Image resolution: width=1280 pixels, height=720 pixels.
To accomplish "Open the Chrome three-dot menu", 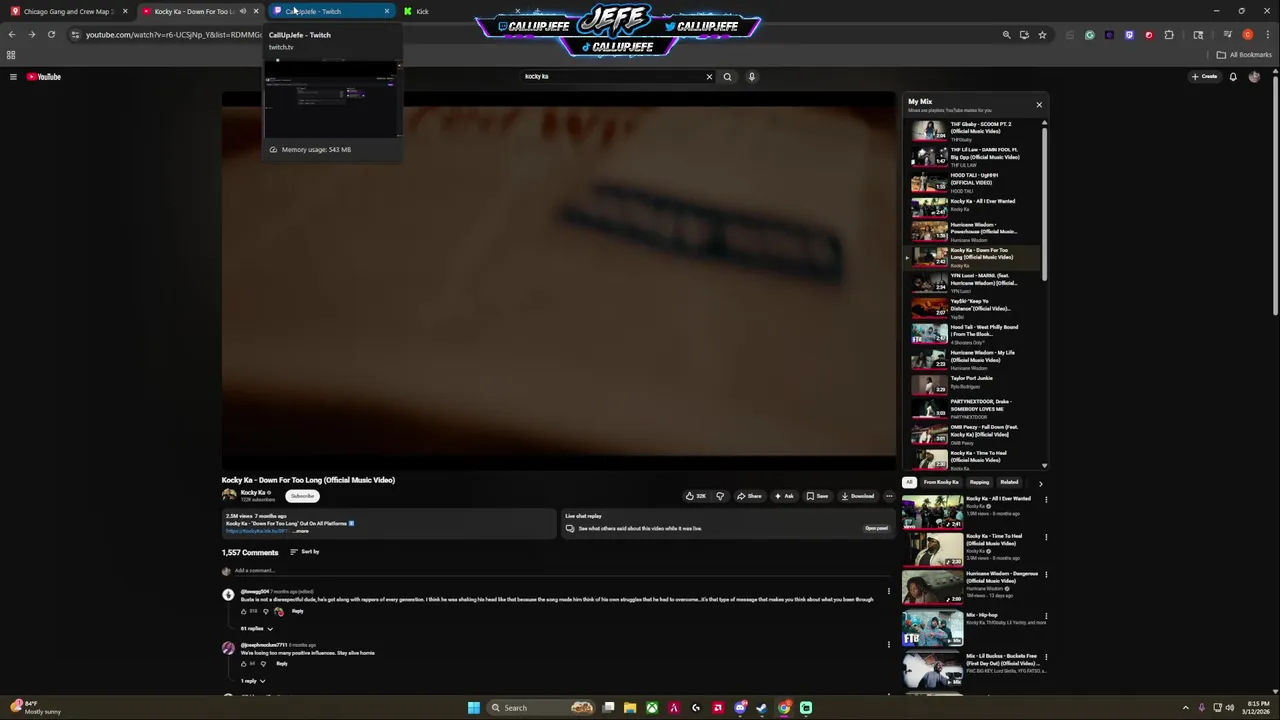I will [x=1267, y=35].
